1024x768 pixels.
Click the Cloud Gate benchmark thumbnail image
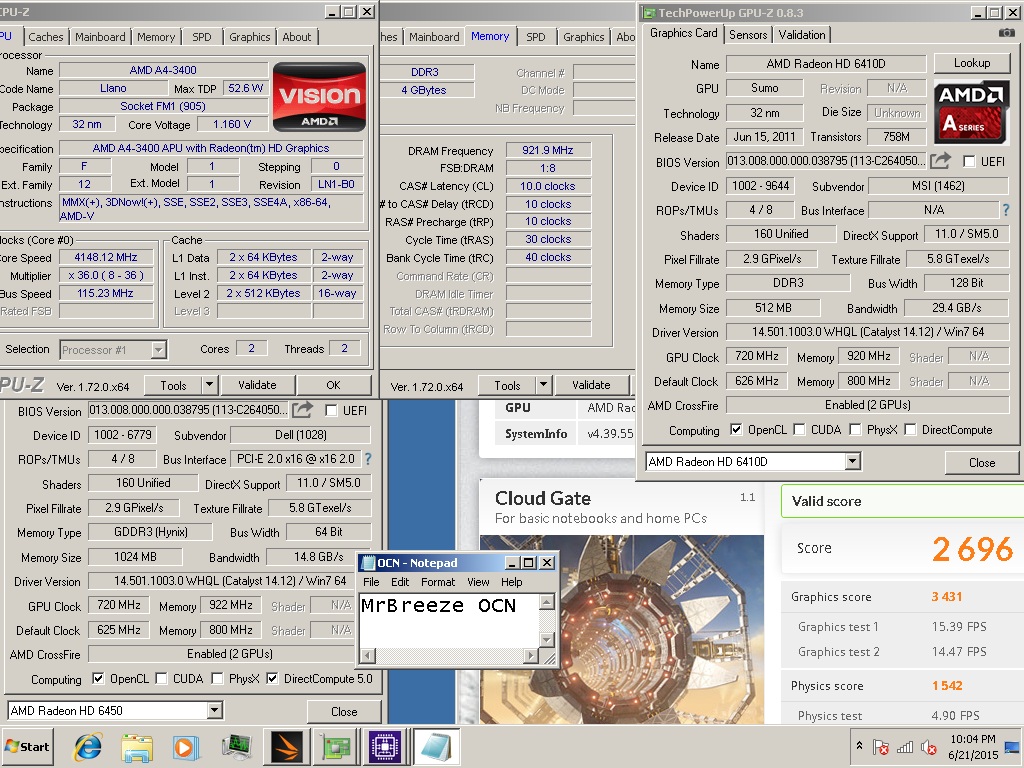(621, 629)
